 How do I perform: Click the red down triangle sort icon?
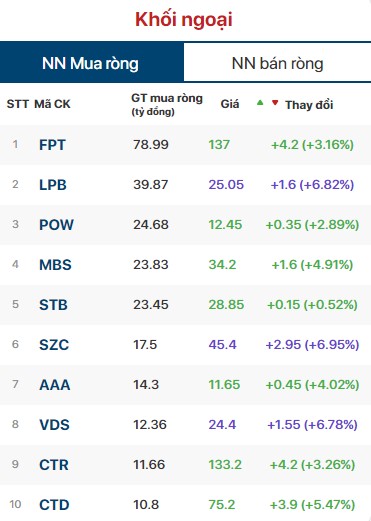[275, 103]
